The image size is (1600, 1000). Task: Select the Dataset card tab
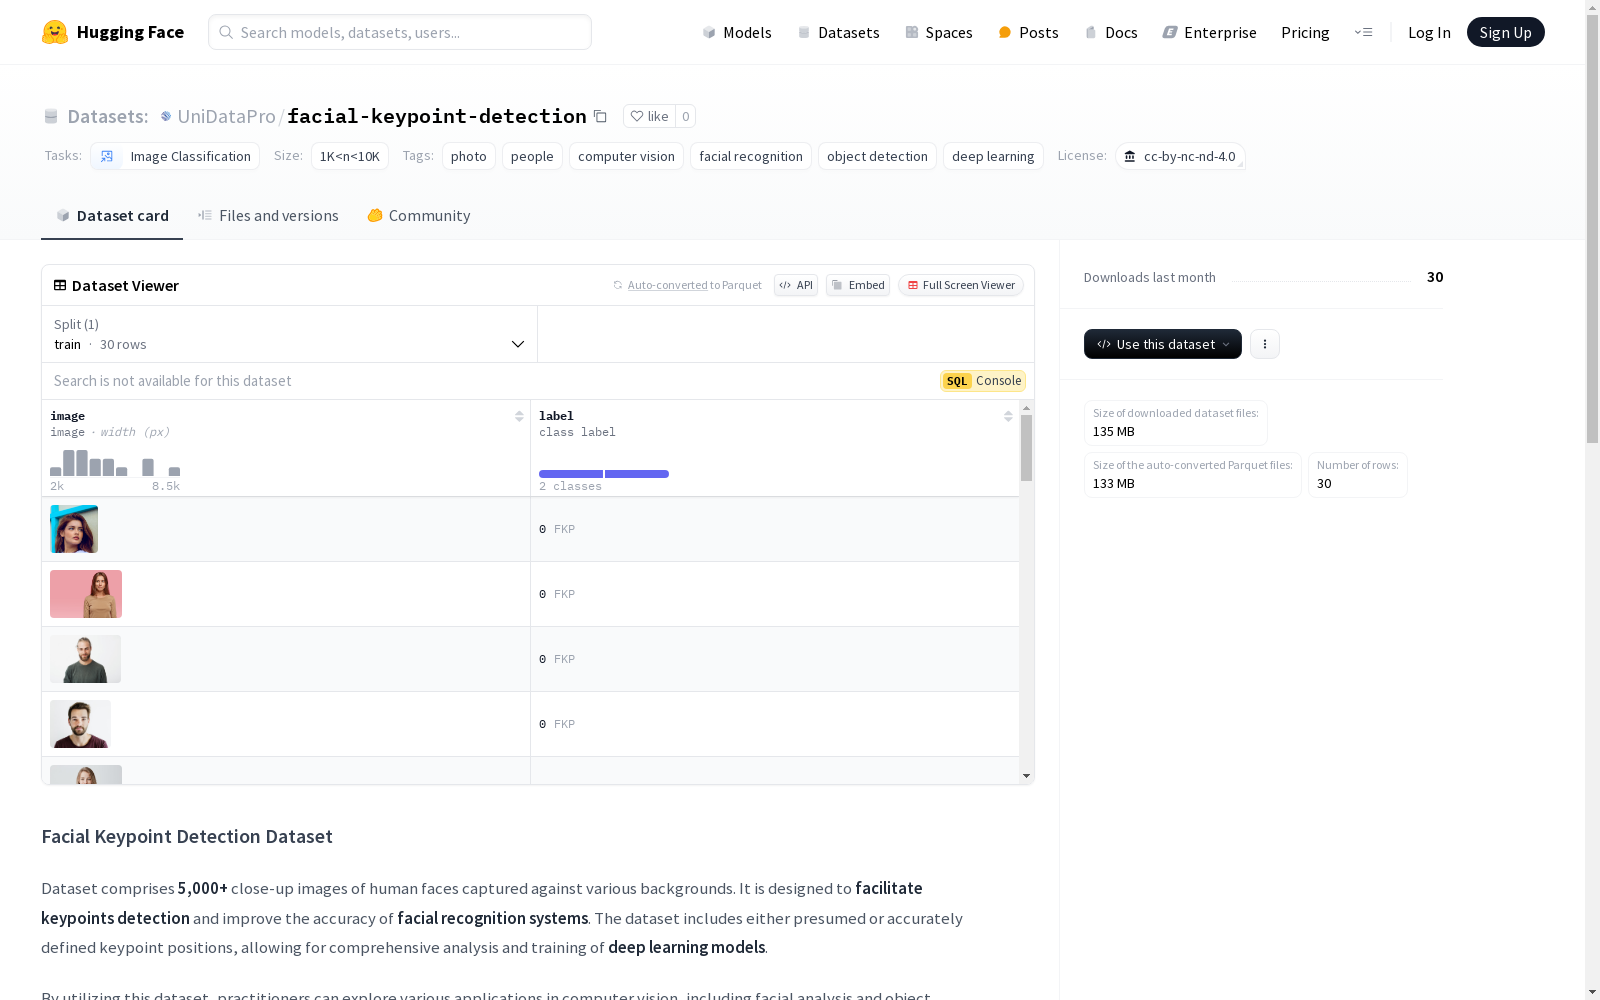coord(112,215)
